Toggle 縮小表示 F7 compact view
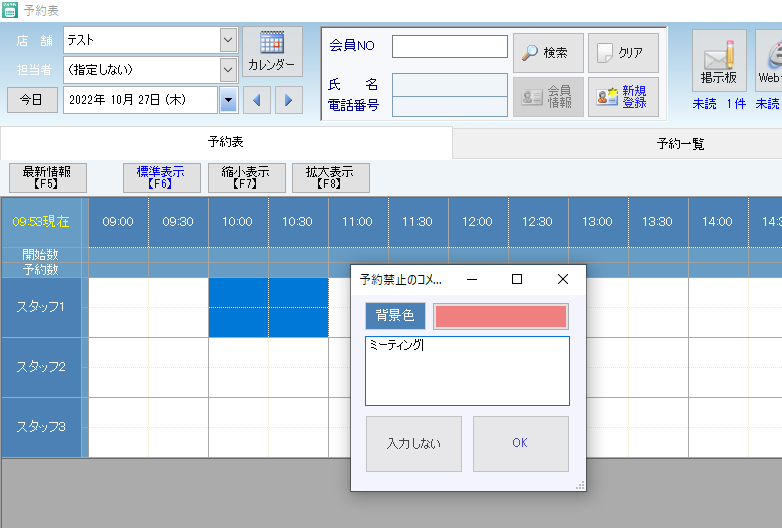Image resolution: width=782 pixels, height=528 pixels. pos(246,177)
